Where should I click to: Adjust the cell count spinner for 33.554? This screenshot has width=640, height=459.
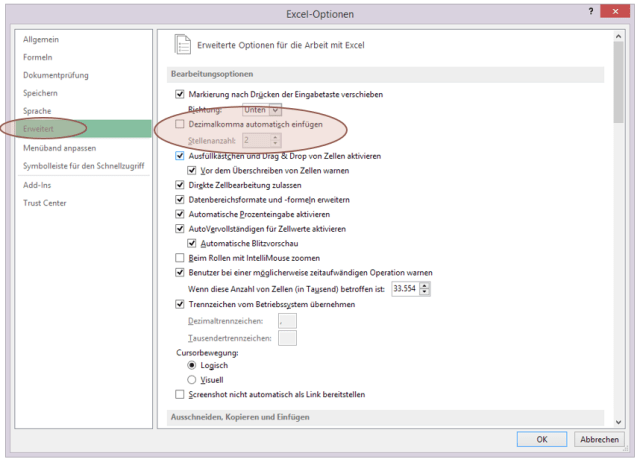pyautogui.click(x=425, y=288)
